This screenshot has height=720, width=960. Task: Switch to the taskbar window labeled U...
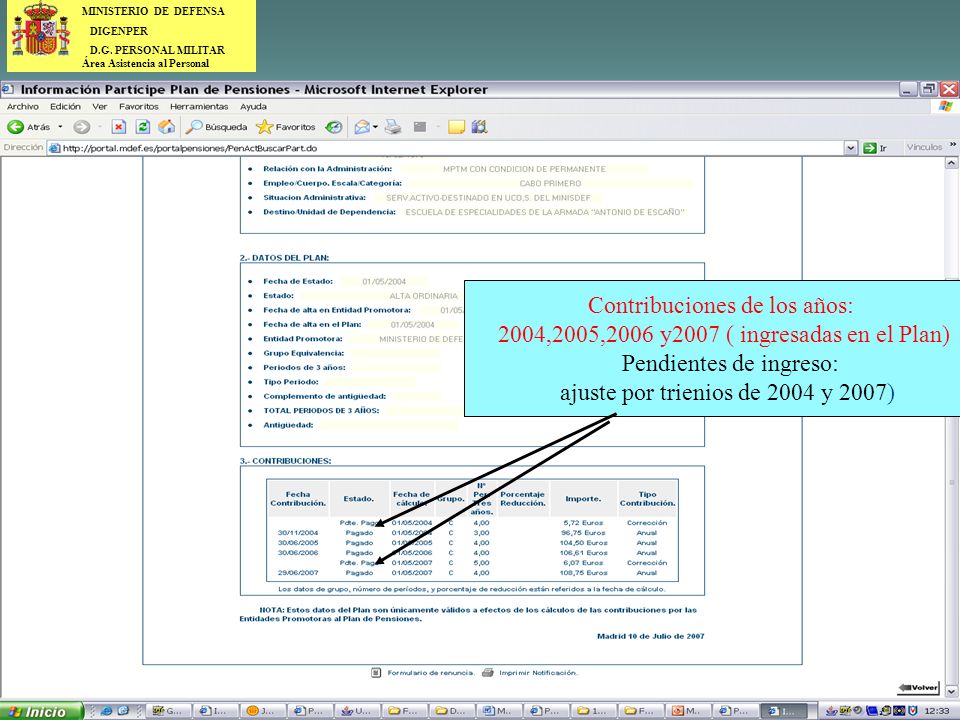[x=356, y=711]
